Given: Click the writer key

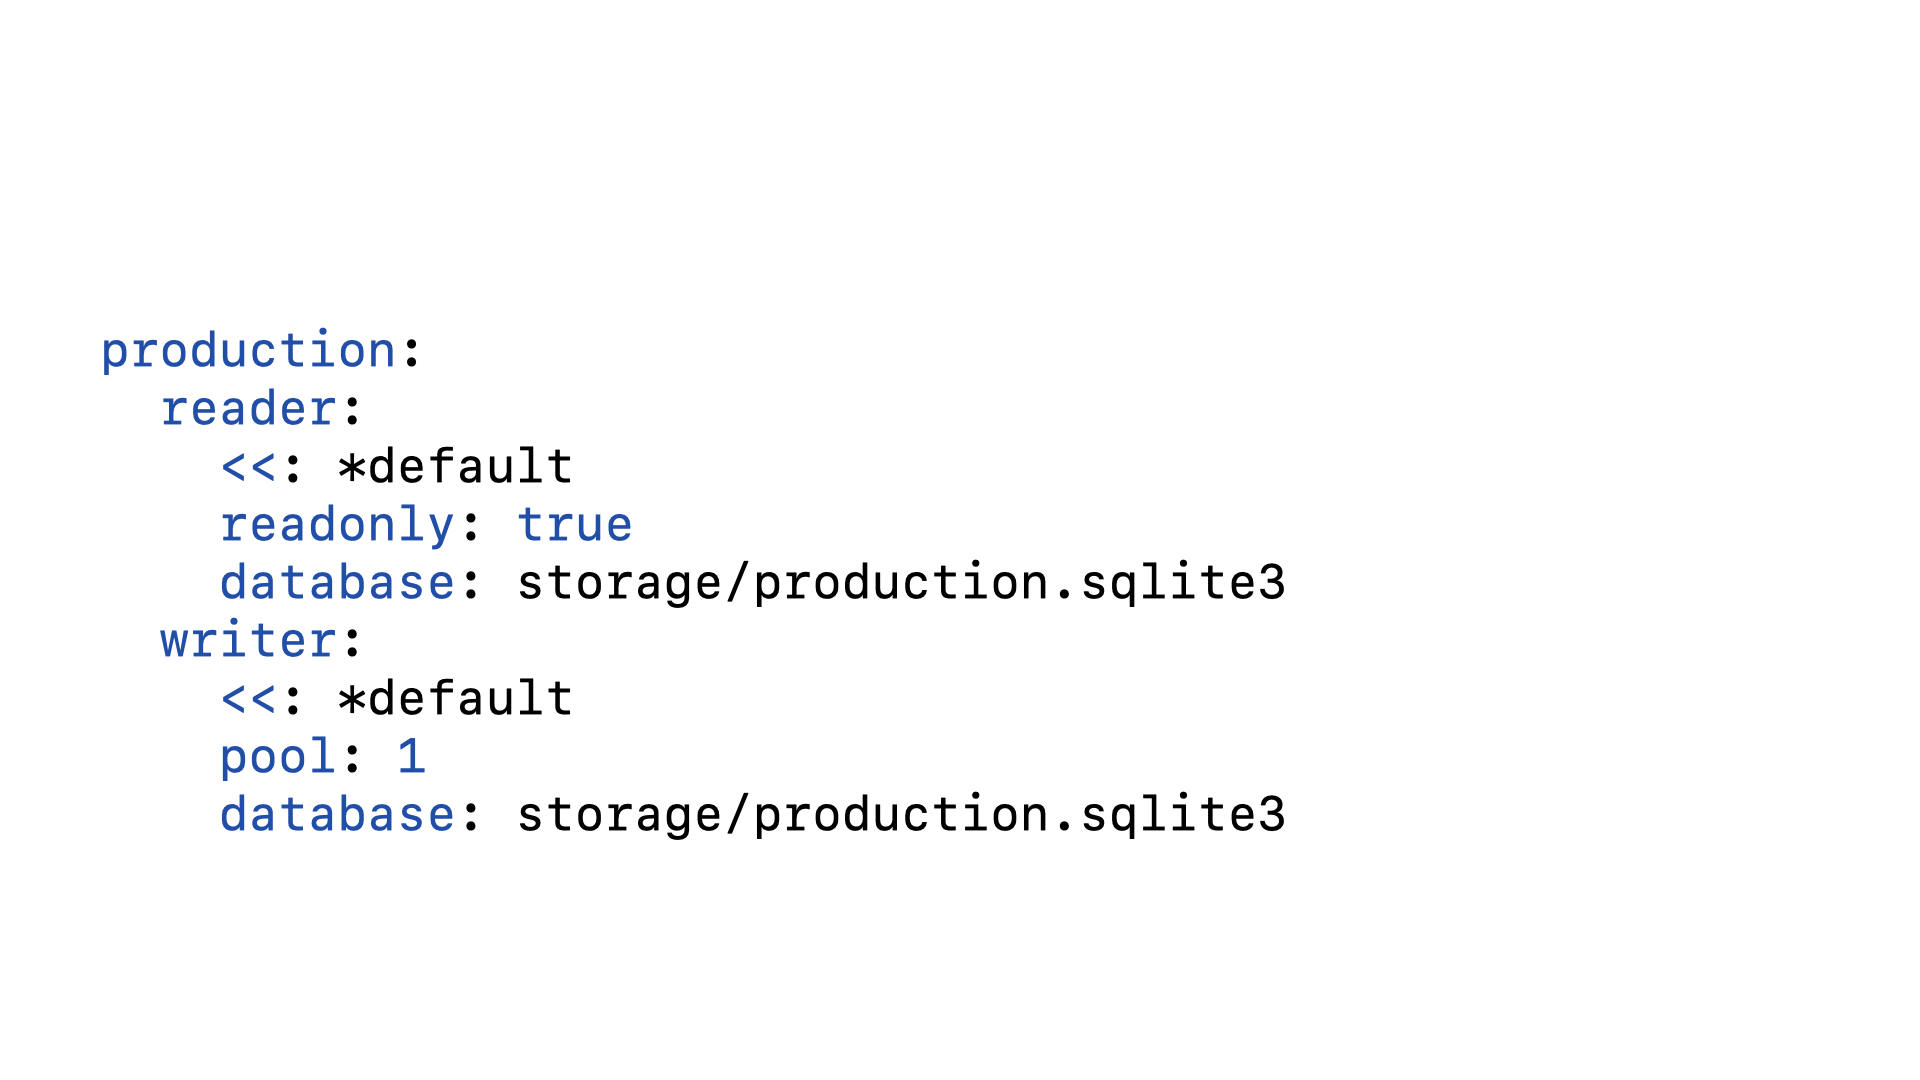Looking at the screenshot, I should (x=248, y=641).
